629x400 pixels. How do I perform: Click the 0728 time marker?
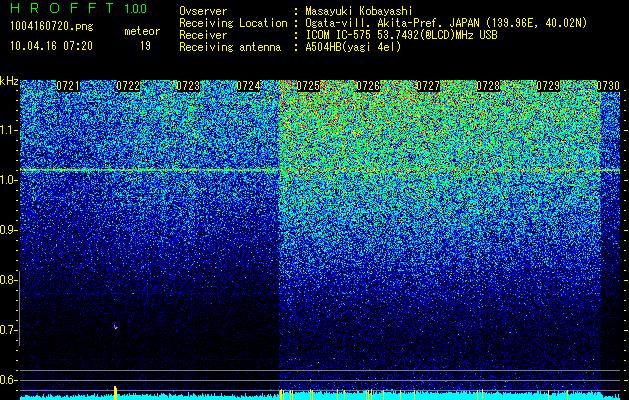tap(488, 86)
